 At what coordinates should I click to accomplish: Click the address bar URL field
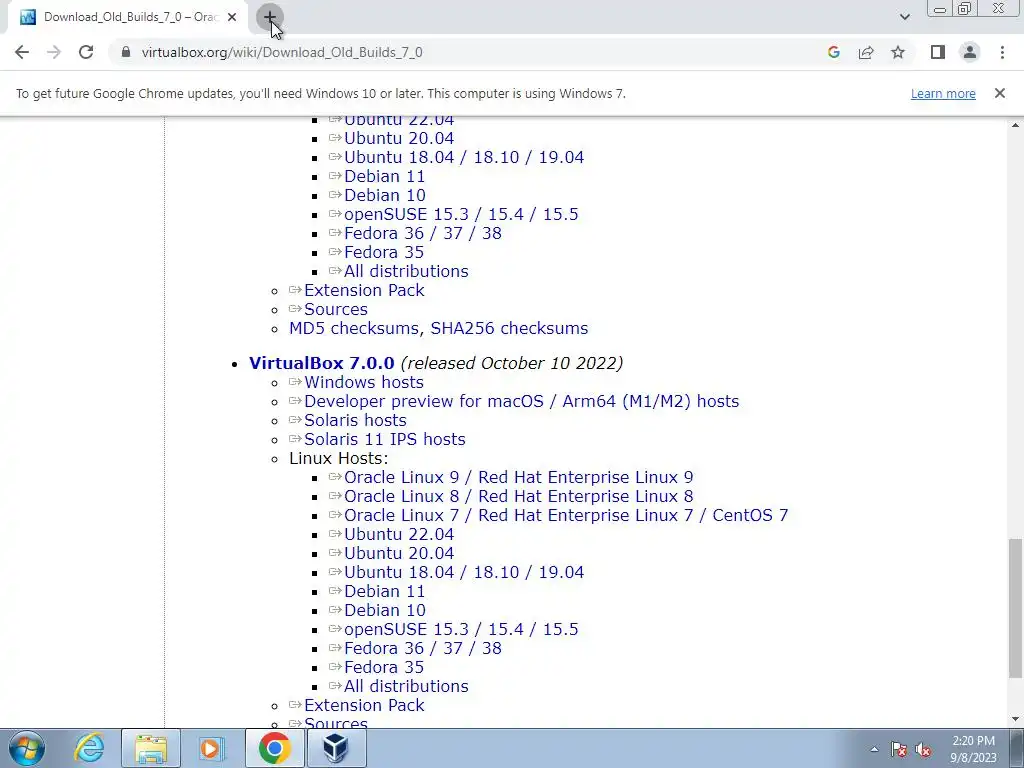pos(470,52)
